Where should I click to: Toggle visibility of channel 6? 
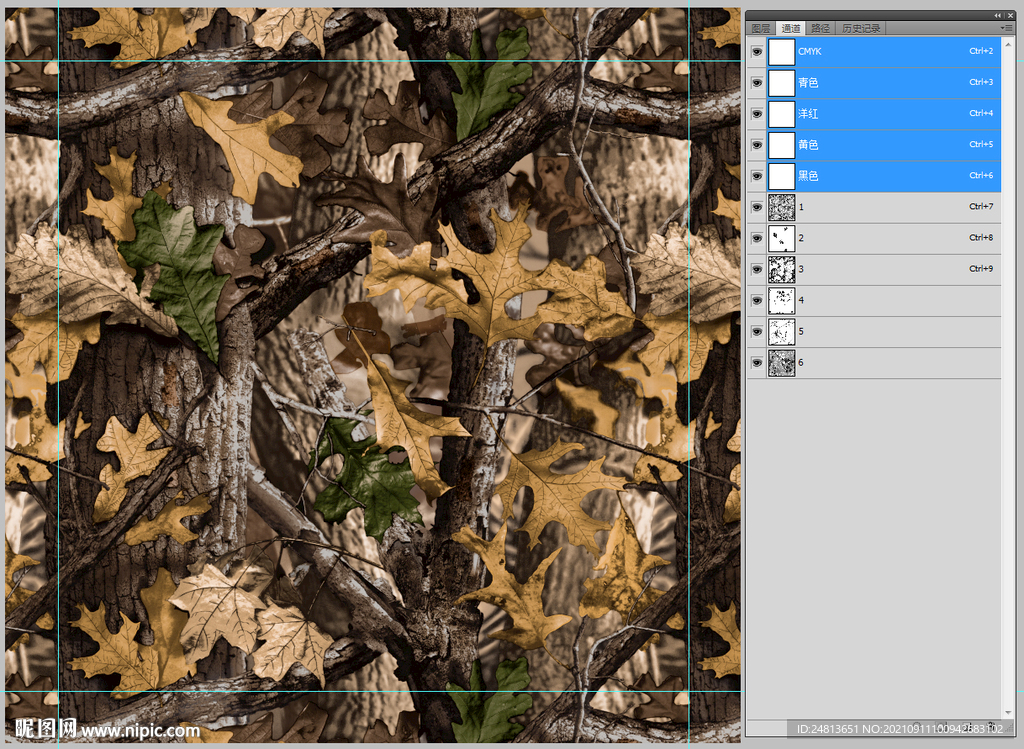[x=757, y=363]
